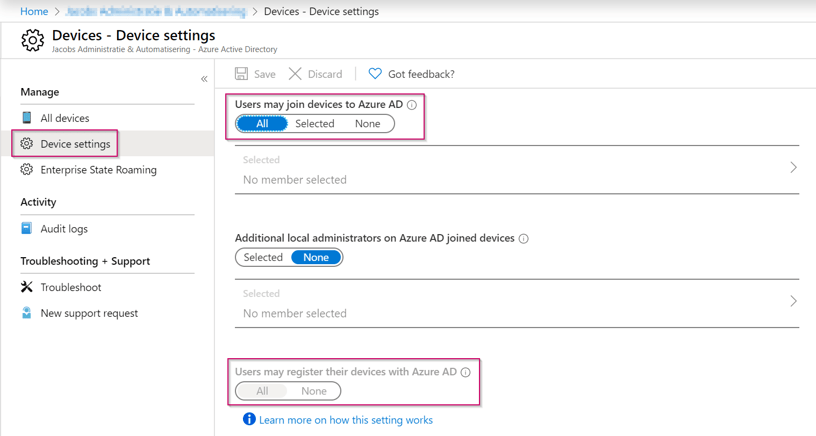Click the Troubleshoot tools icon
Screen dimensions: 816x436
27,287
